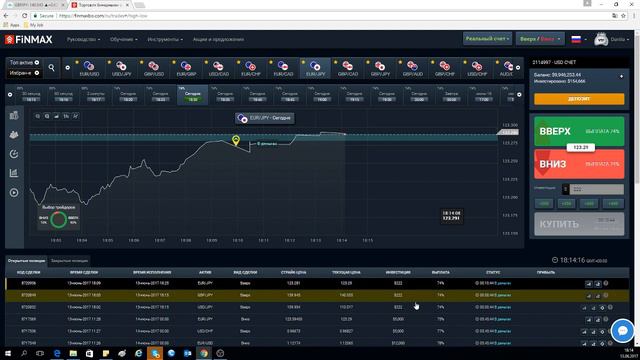The image size is (640, 360).
Task: Toggle favorite star for EUR/CHF
Action: click(238, 62)
